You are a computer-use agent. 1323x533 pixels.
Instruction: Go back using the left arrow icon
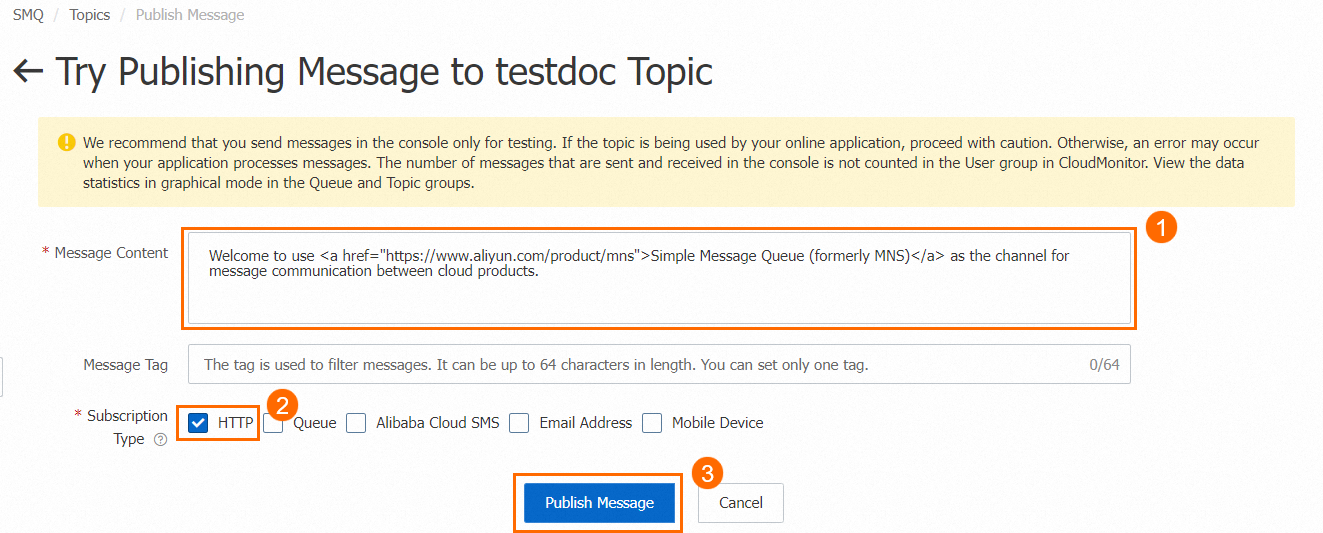tap(28, 71)
